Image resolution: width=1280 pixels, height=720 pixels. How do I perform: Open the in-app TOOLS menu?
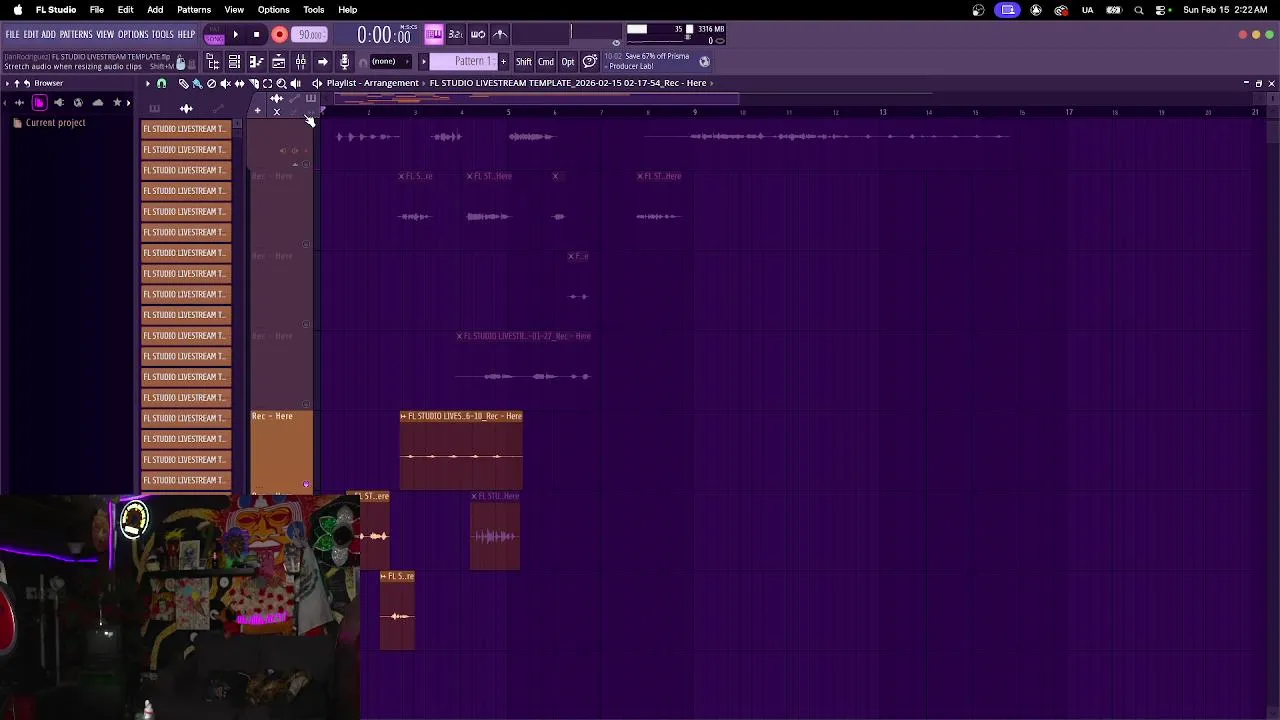point(162,34)
